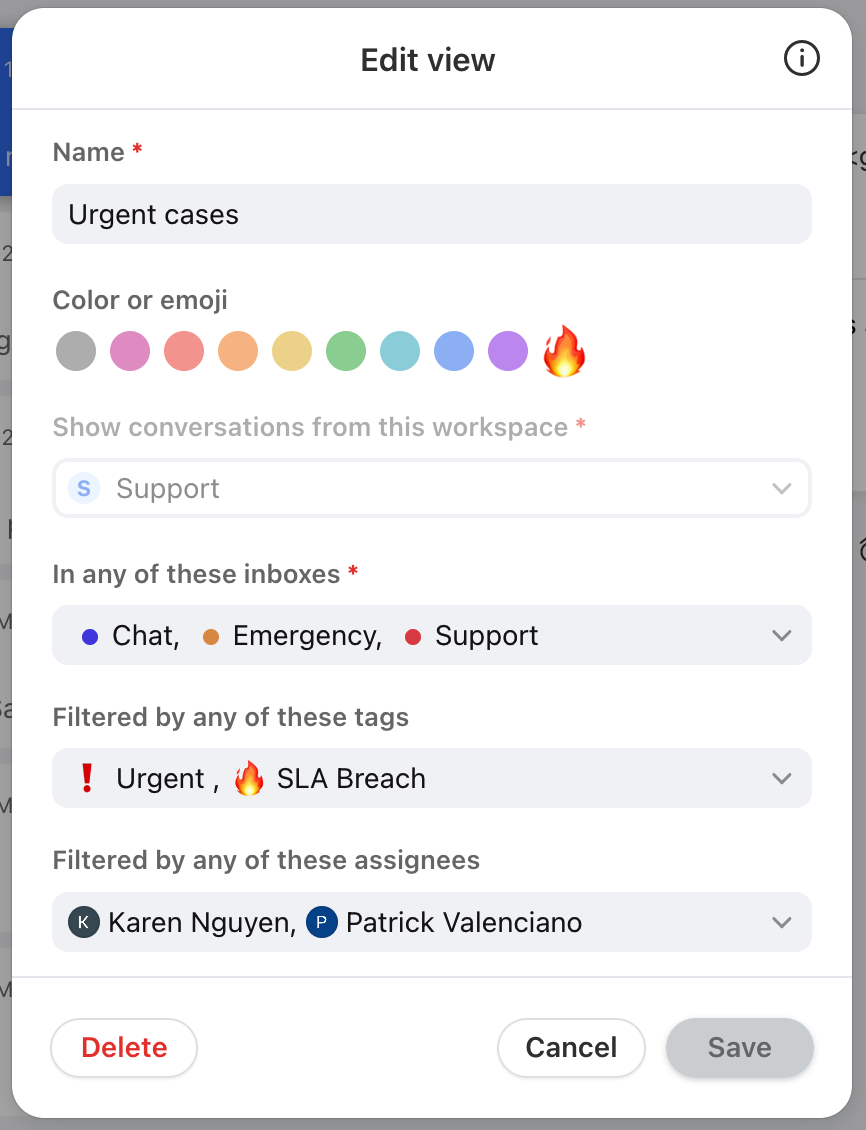
Task: Expand the tags filter dropdown
Action: [432, 778]
